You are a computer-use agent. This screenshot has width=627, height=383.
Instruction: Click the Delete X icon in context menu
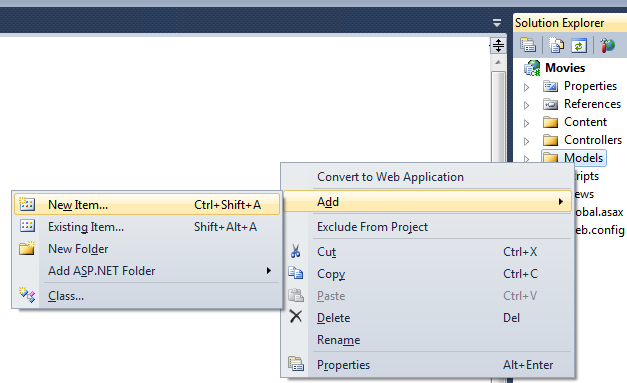coord(296,316)
